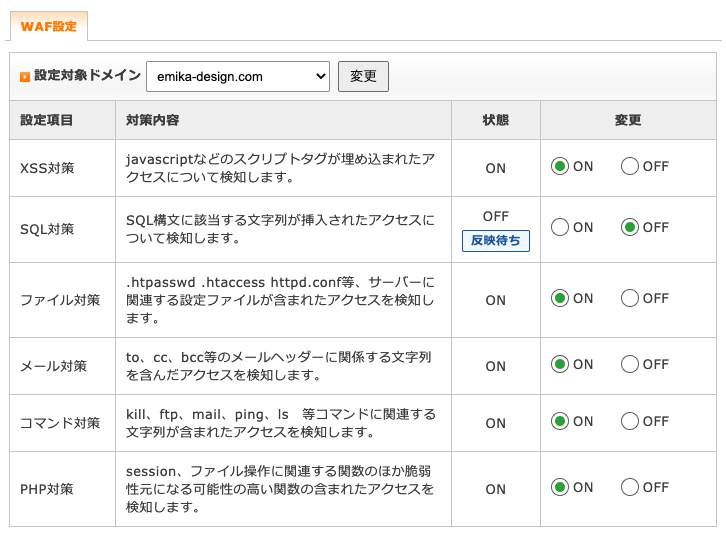The width and height of the screenshot is (726, 533).
Task: Click the session、ファイル操作 description text
Action: point(280,489)
